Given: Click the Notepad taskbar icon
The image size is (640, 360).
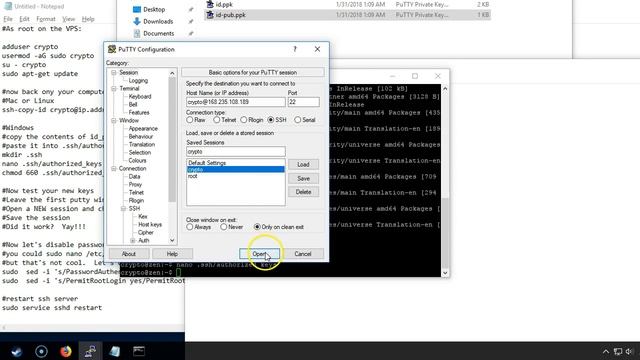Looking at the screenshot, I should pos(115,351).
